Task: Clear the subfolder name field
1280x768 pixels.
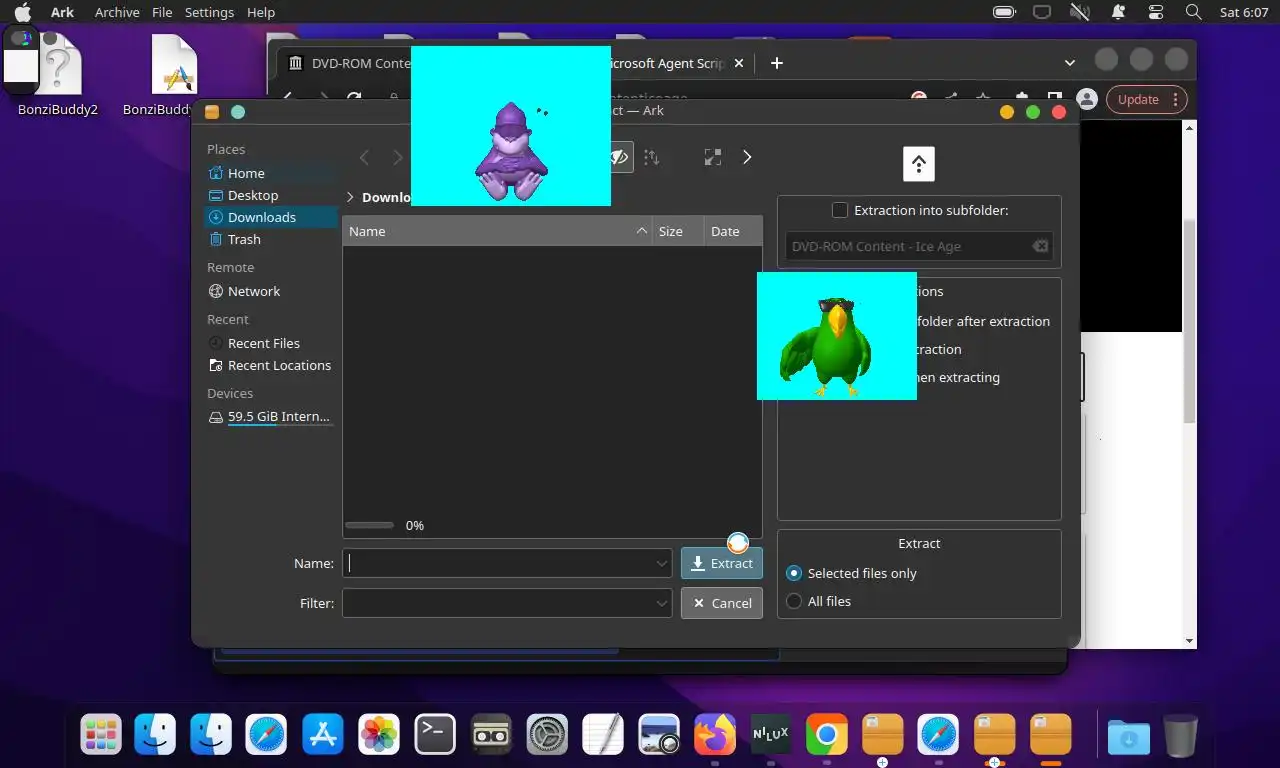Action: 1040,246
